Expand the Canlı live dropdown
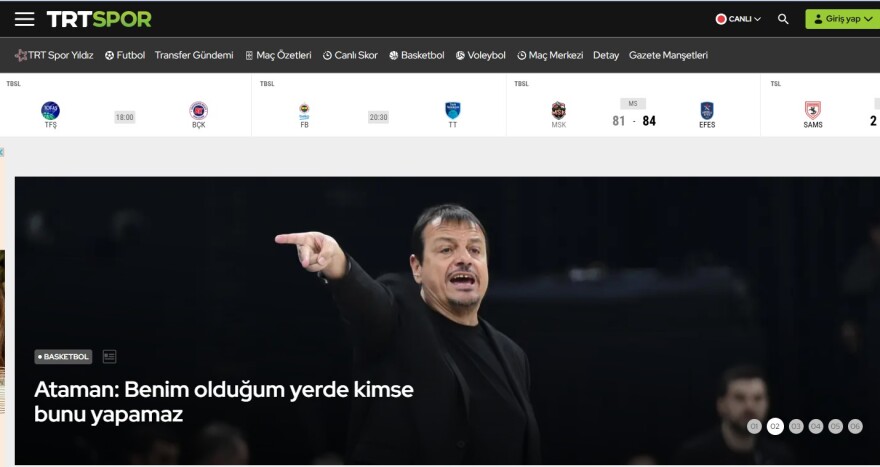Viewport: 880px width, 467px height. [738, 19]
